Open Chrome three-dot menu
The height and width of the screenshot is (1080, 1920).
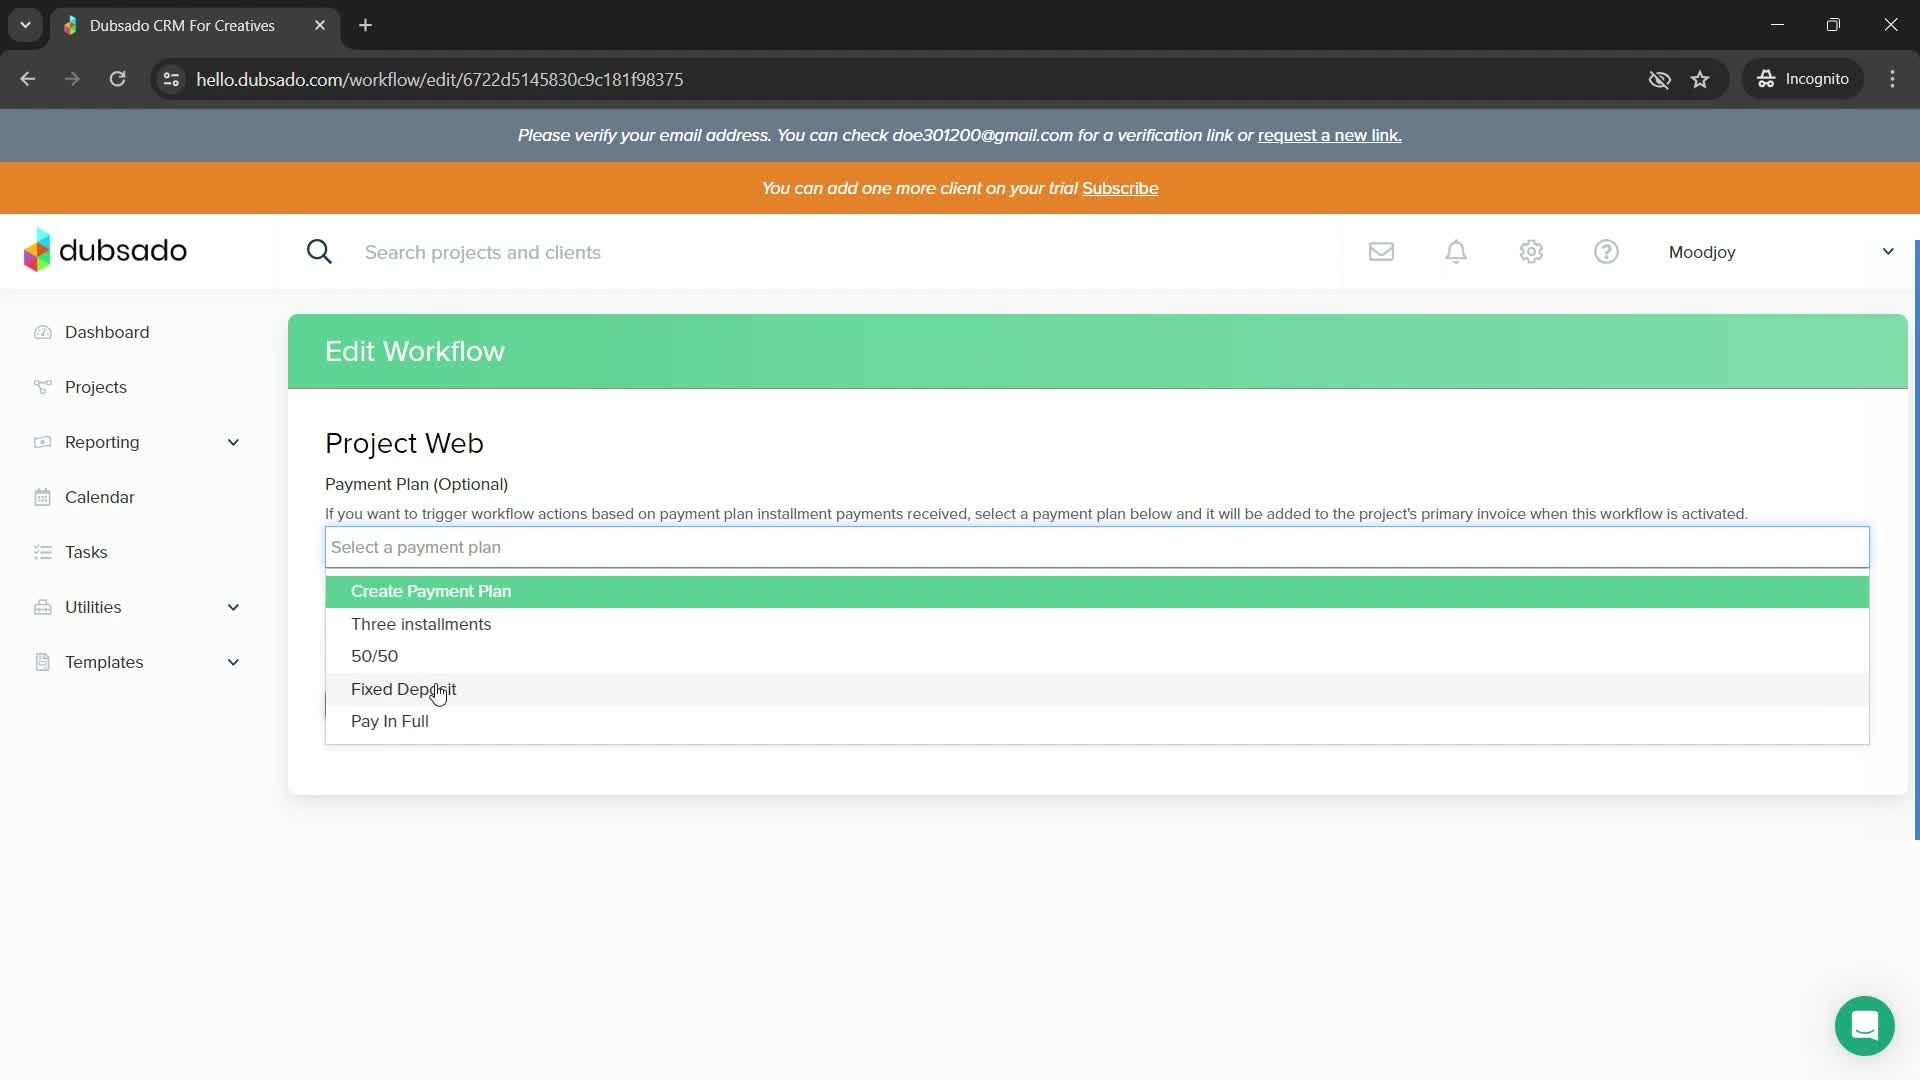pyautogui.click(x=1892, y=79)
